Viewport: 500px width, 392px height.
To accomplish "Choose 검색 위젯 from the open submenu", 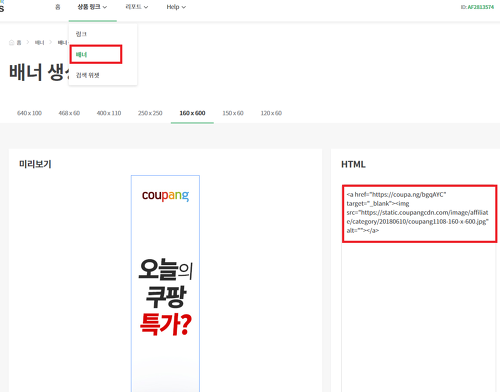I will coord(87,75).
